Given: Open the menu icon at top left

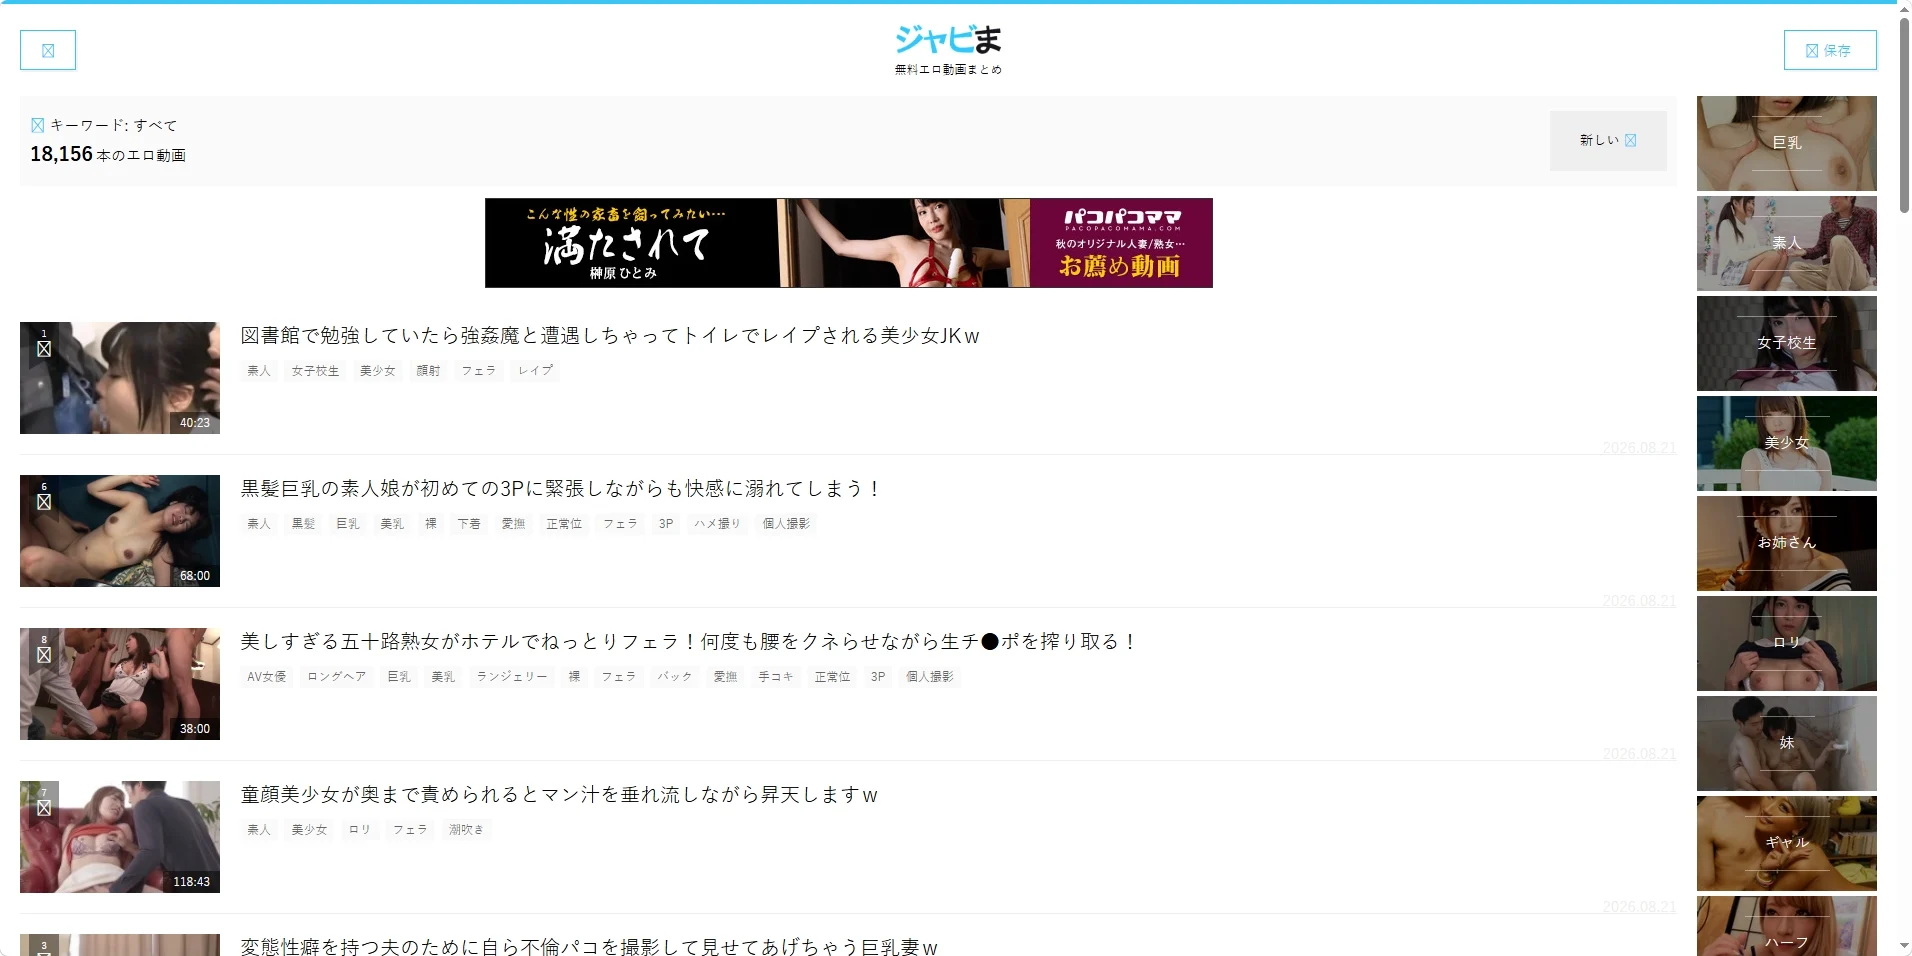Looking at the screenshot, I should coord(48,50).
